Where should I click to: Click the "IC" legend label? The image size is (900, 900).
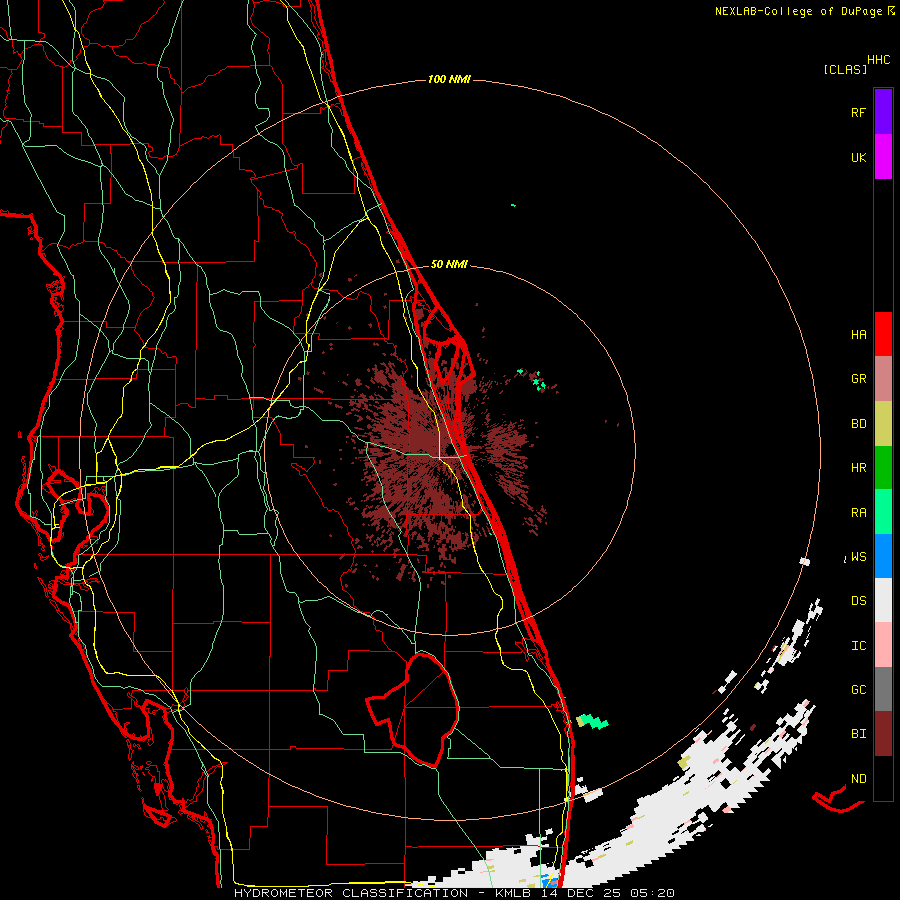[x=858, y=646]
